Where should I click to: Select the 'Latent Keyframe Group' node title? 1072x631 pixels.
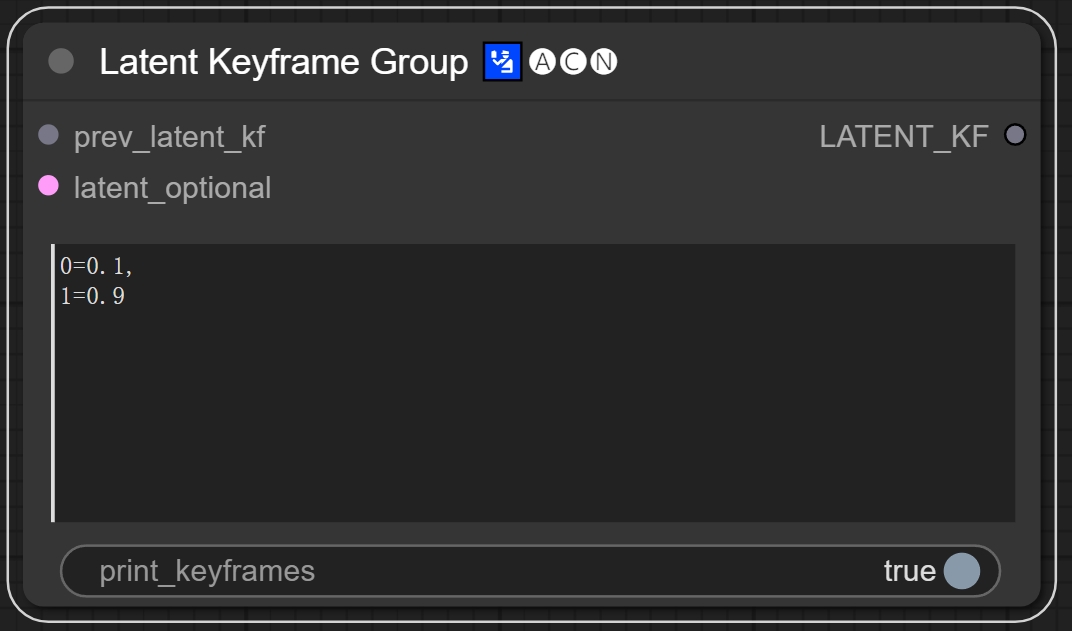[283, 62]
